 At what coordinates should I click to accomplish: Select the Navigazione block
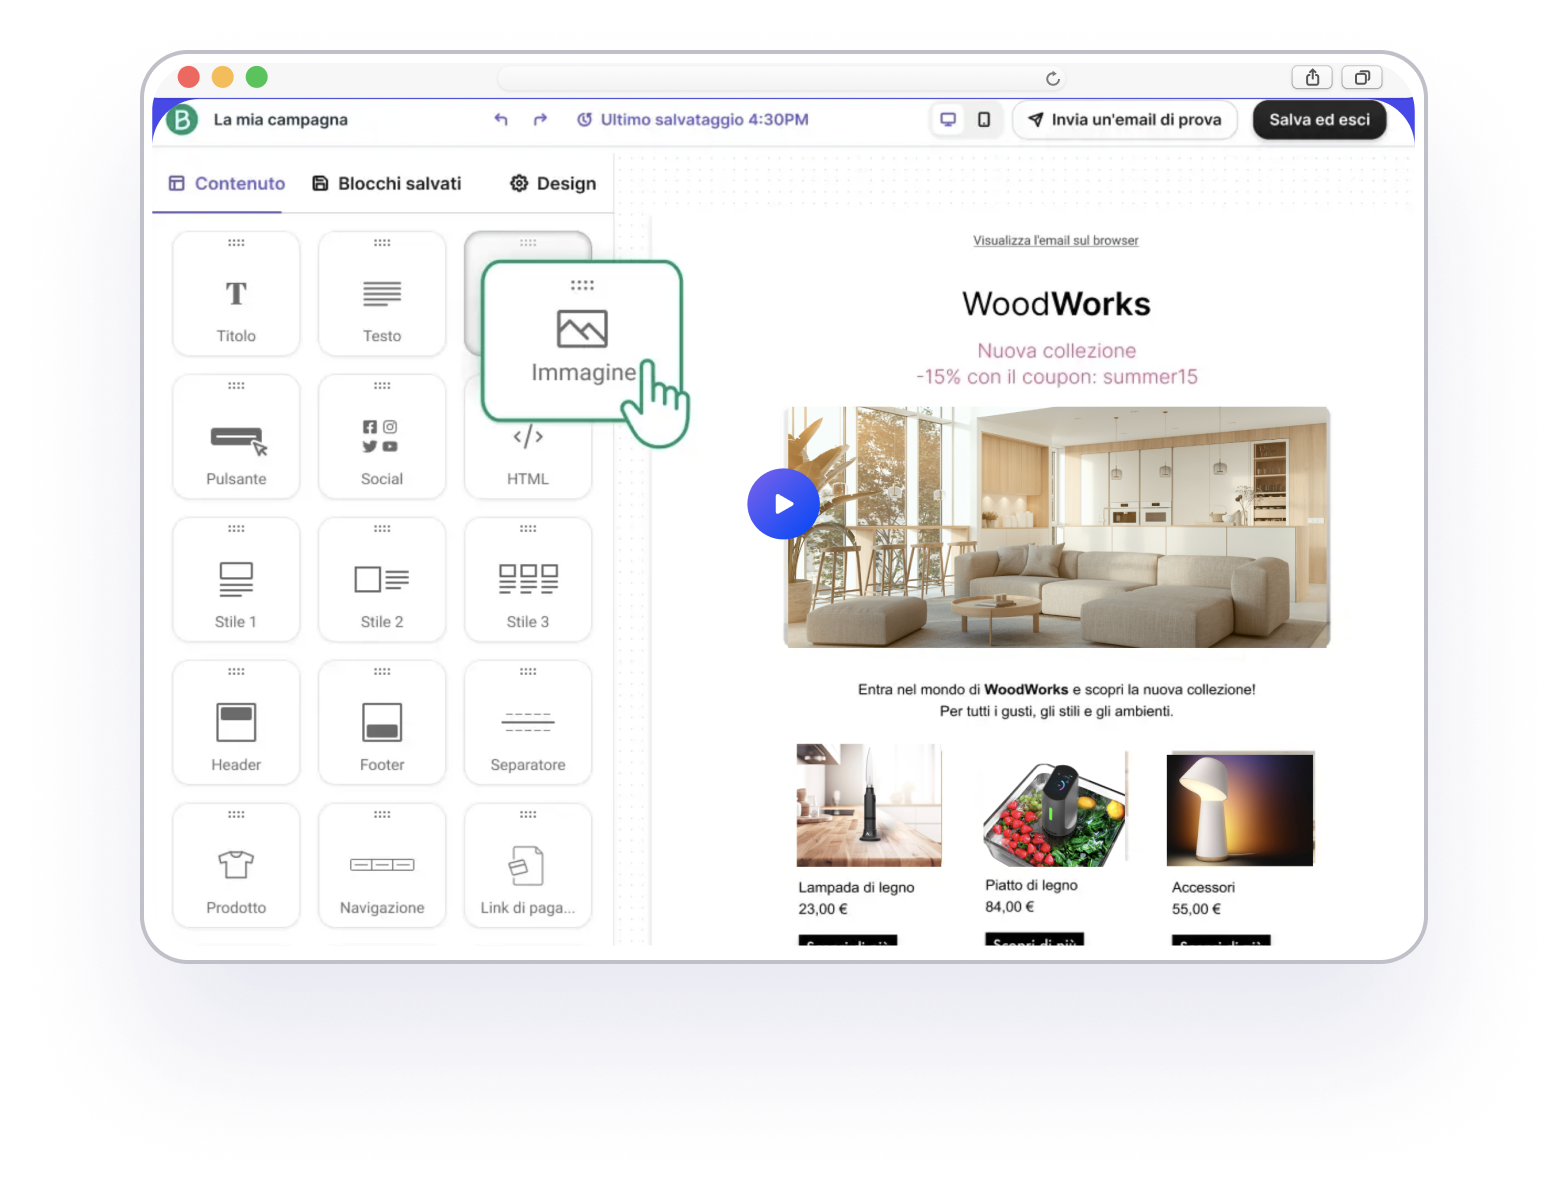tap(382, 867)
